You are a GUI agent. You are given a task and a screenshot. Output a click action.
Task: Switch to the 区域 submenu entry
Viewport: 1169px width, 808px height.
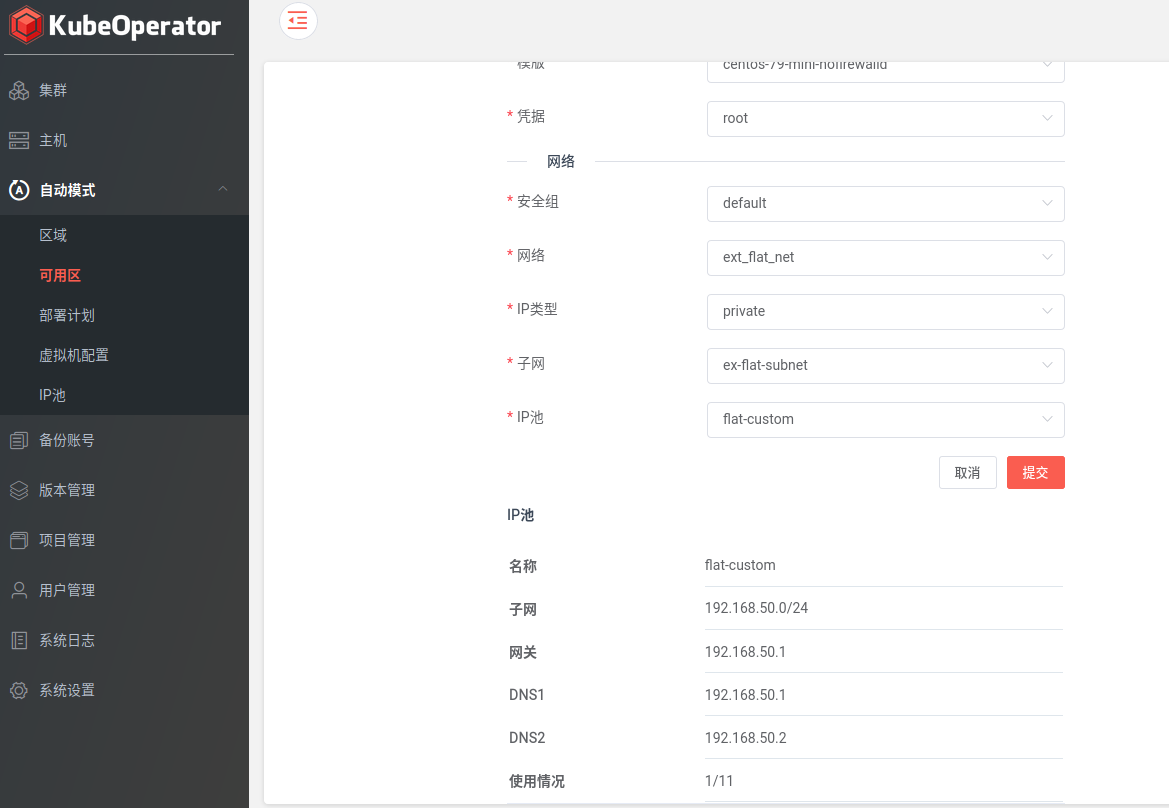pos(53,235)
